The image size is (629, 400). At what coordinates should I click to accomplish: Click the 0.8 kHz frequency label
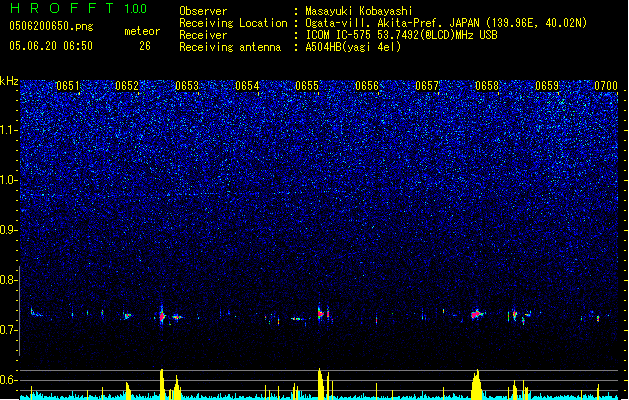(9, 280)
